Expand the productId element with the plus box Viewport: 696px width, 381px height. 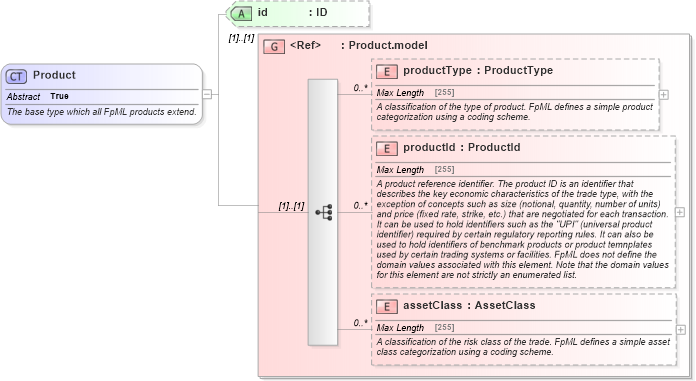pos(680,212)
